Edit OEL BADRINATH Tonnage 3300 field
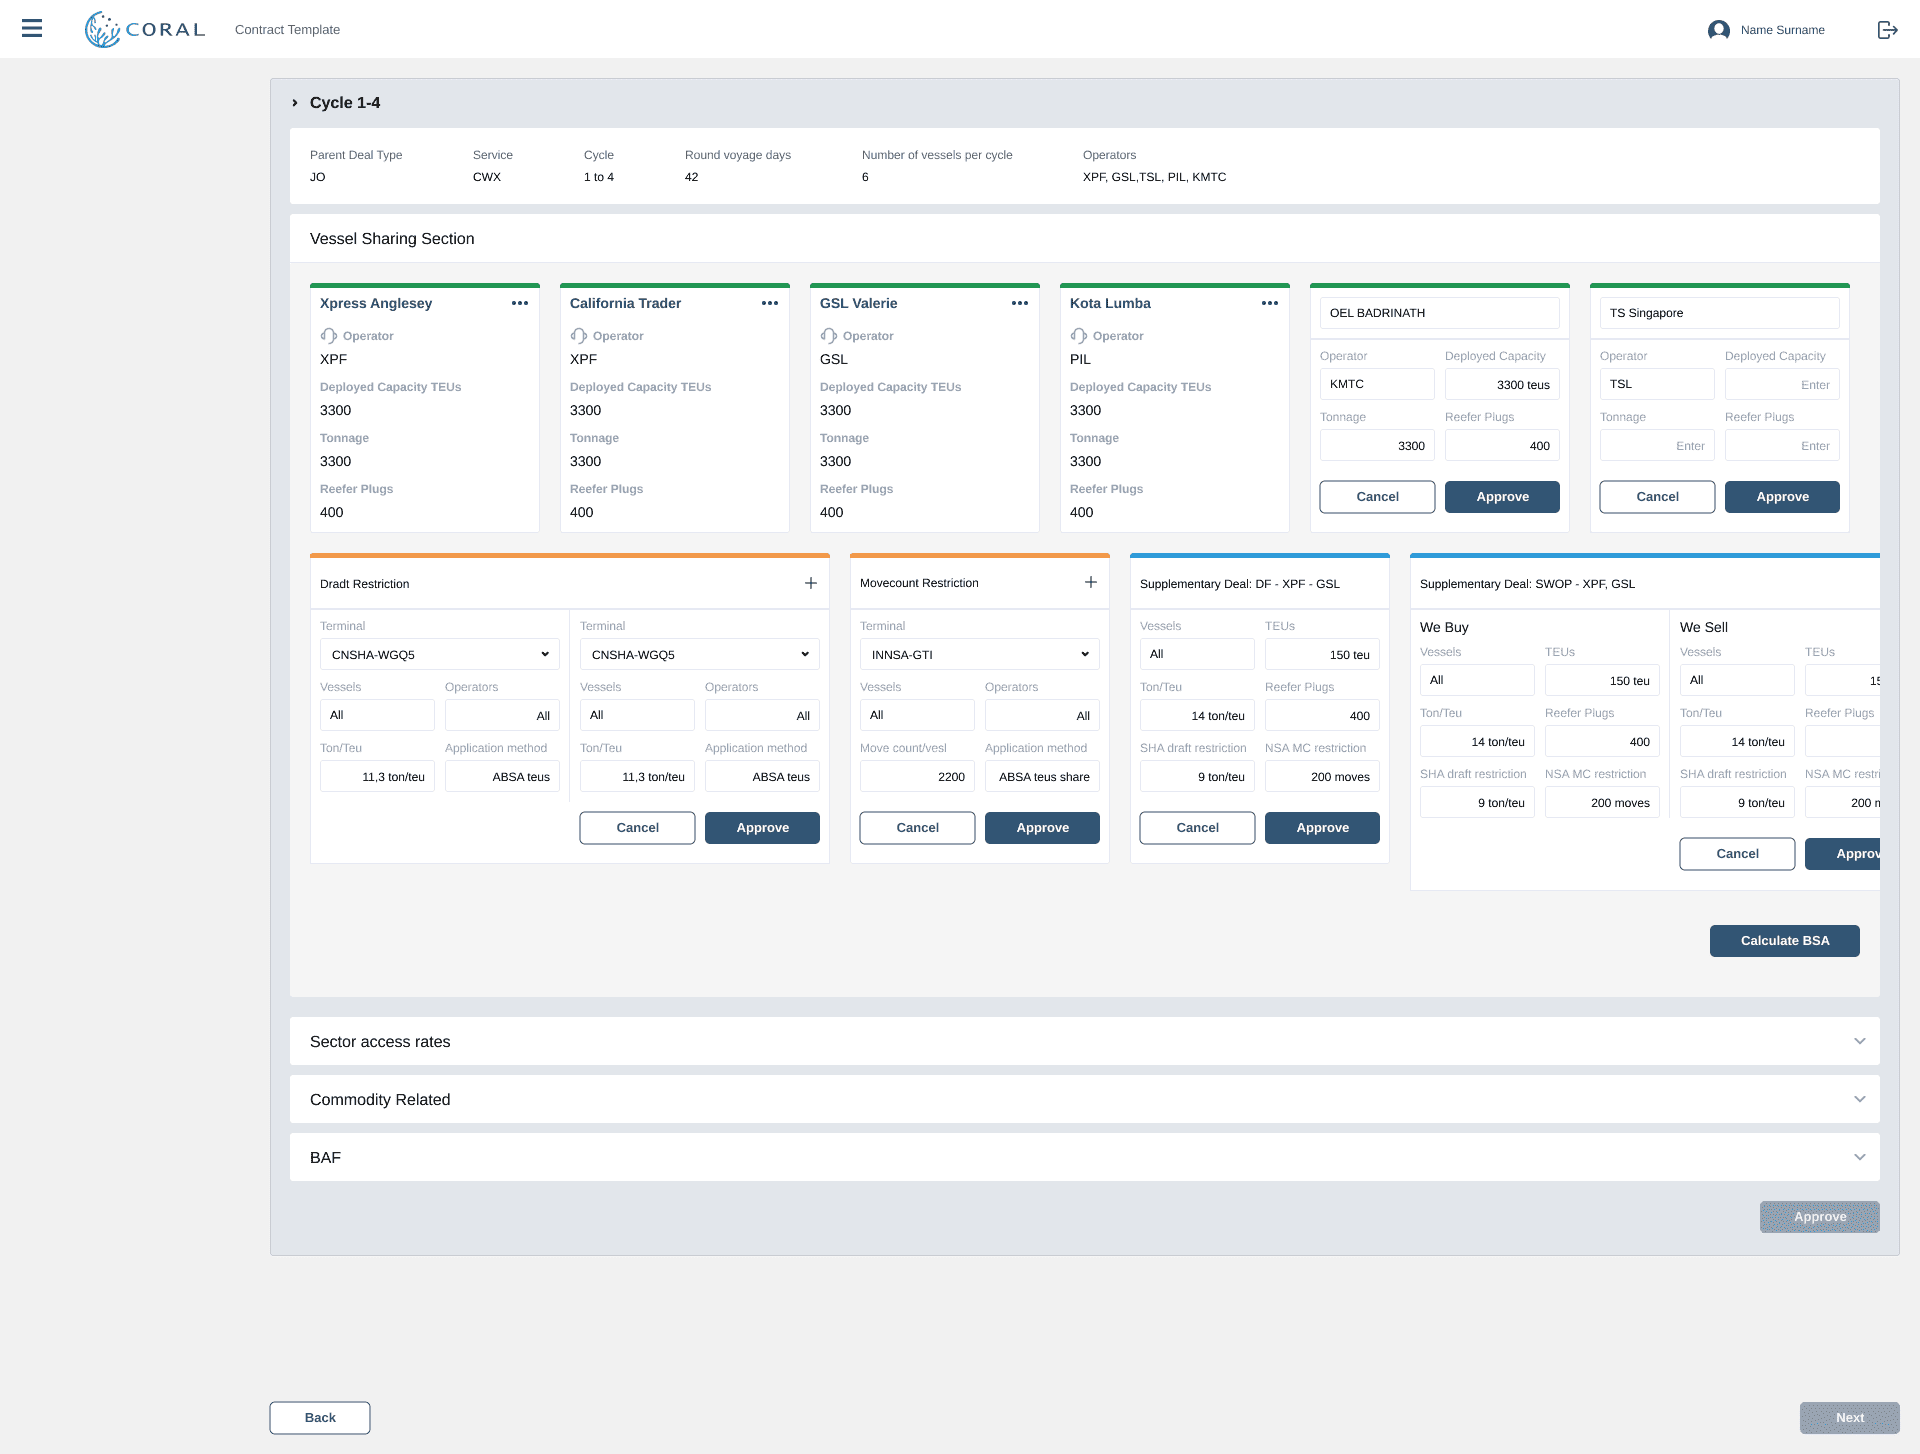 pyautogui.click(x=1377, y=445)
